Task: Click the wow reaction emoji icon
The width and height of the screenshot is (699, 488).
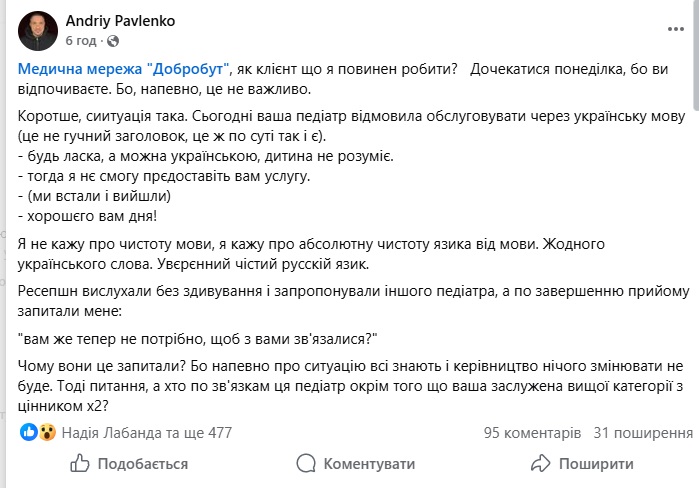Action: [48, 433]
